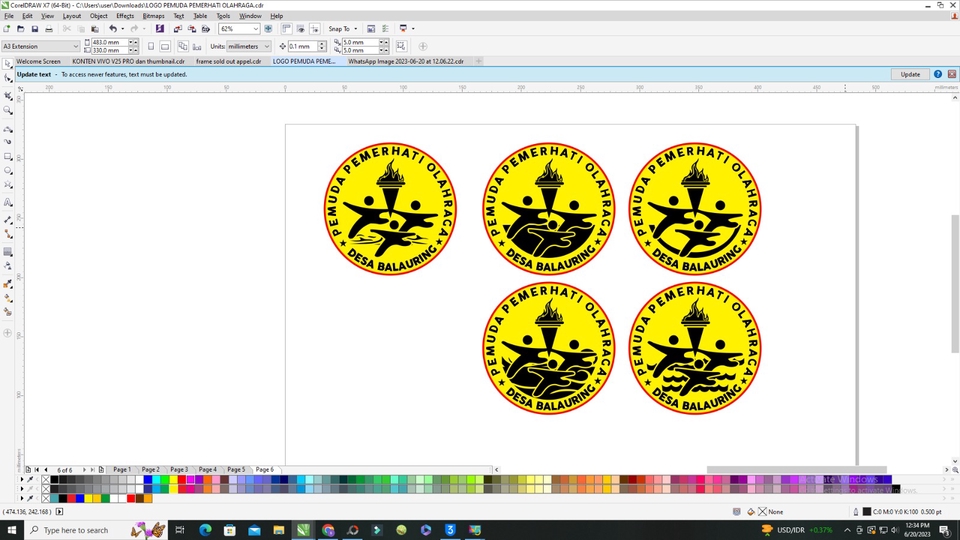
Task: Expand cursor coordinates flyout arrow in status bar
Action: click(59, 512)
